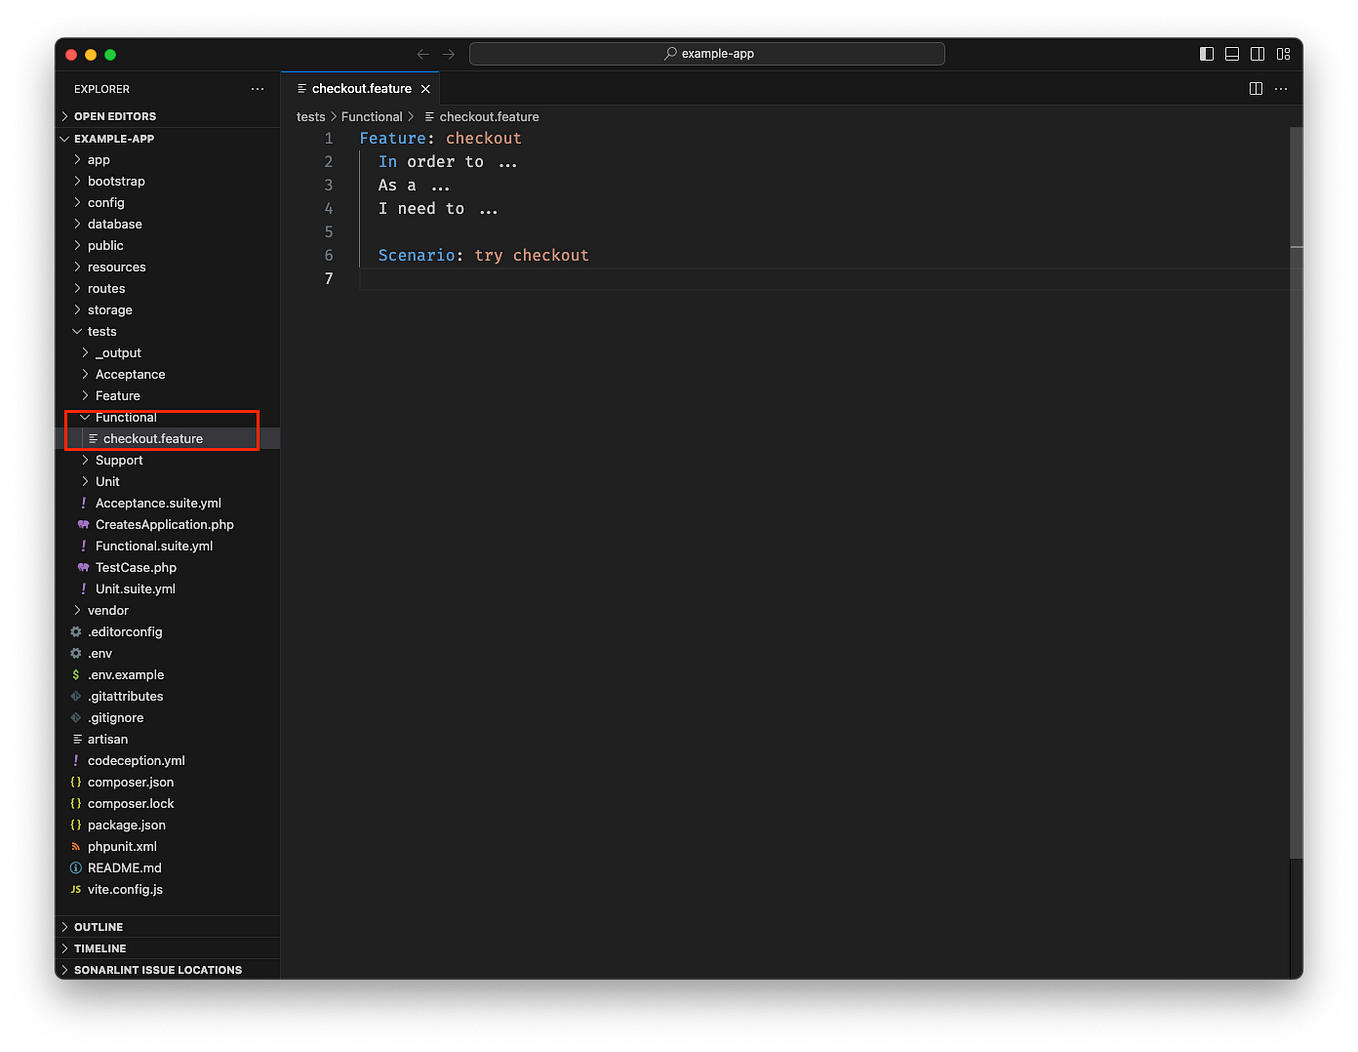The image size is (1358, 1052).
Task: Toggle the Primary Side Bar visibility icon
Action: tap(1206, 54)
